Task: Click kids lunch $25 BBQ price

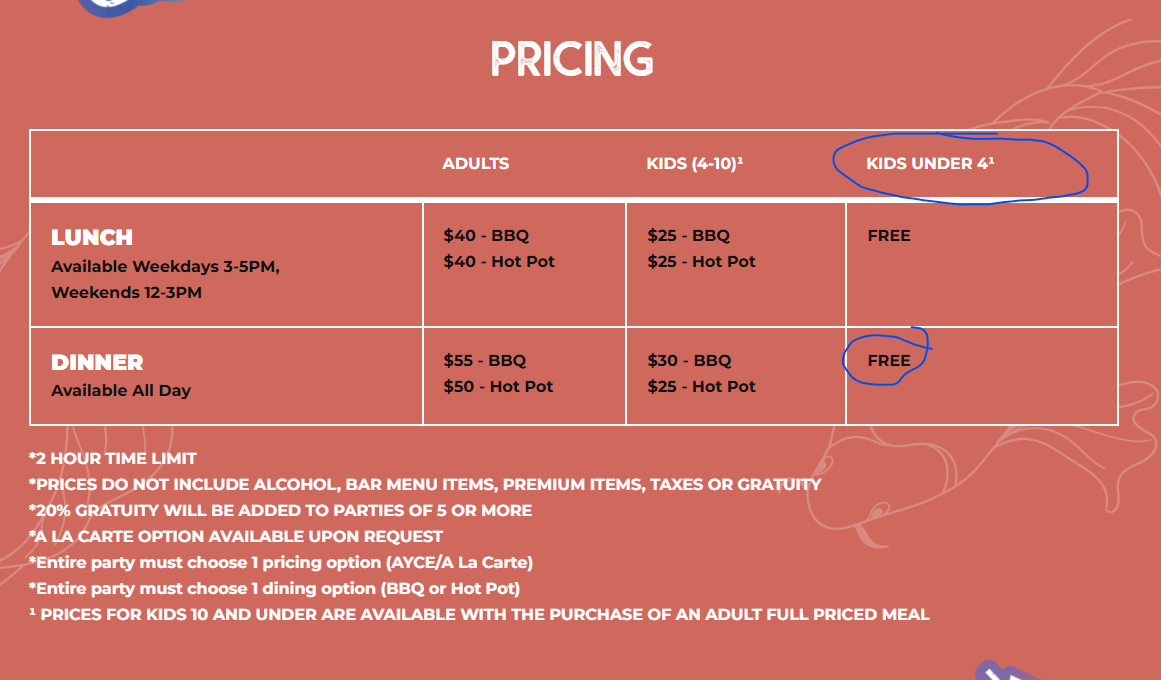Action: point(689,236)
